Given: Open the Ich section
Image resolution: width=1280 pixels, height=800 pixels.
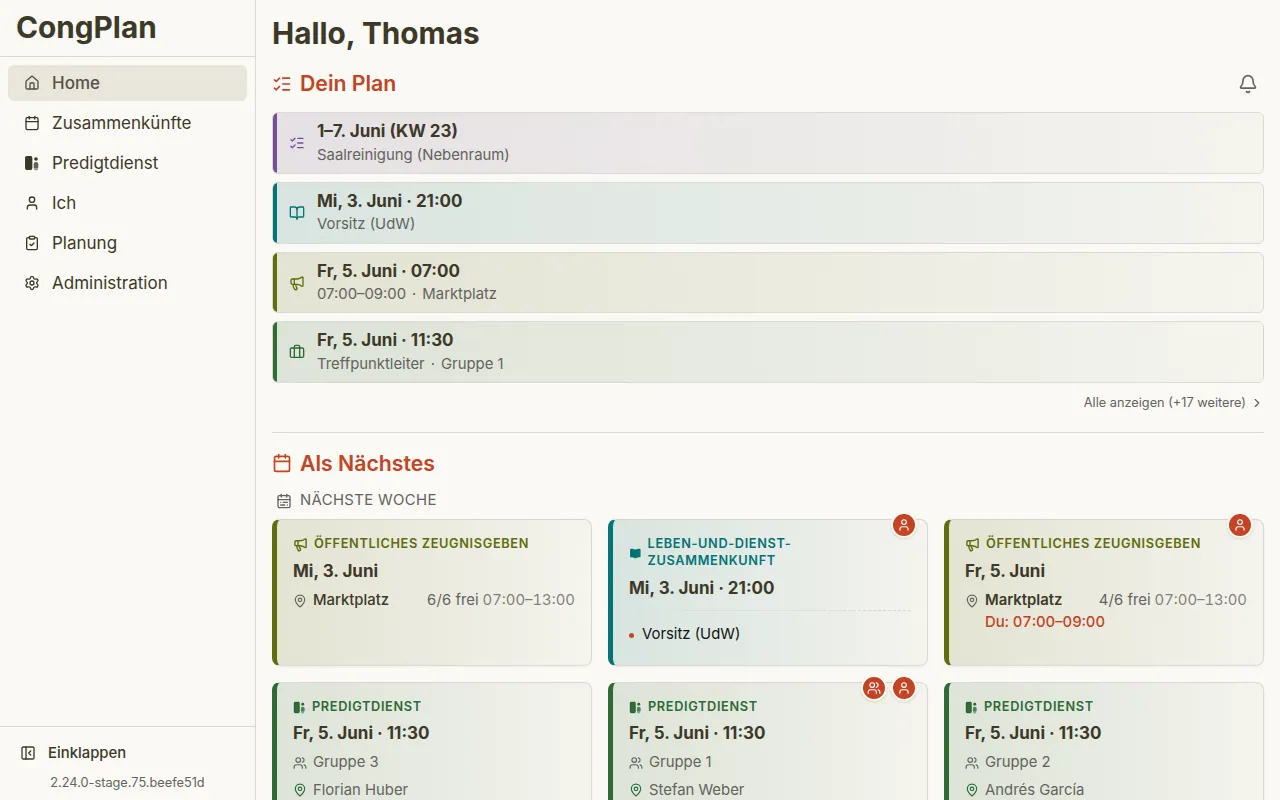Looking at the screenshot, I should tap(127, 203).
